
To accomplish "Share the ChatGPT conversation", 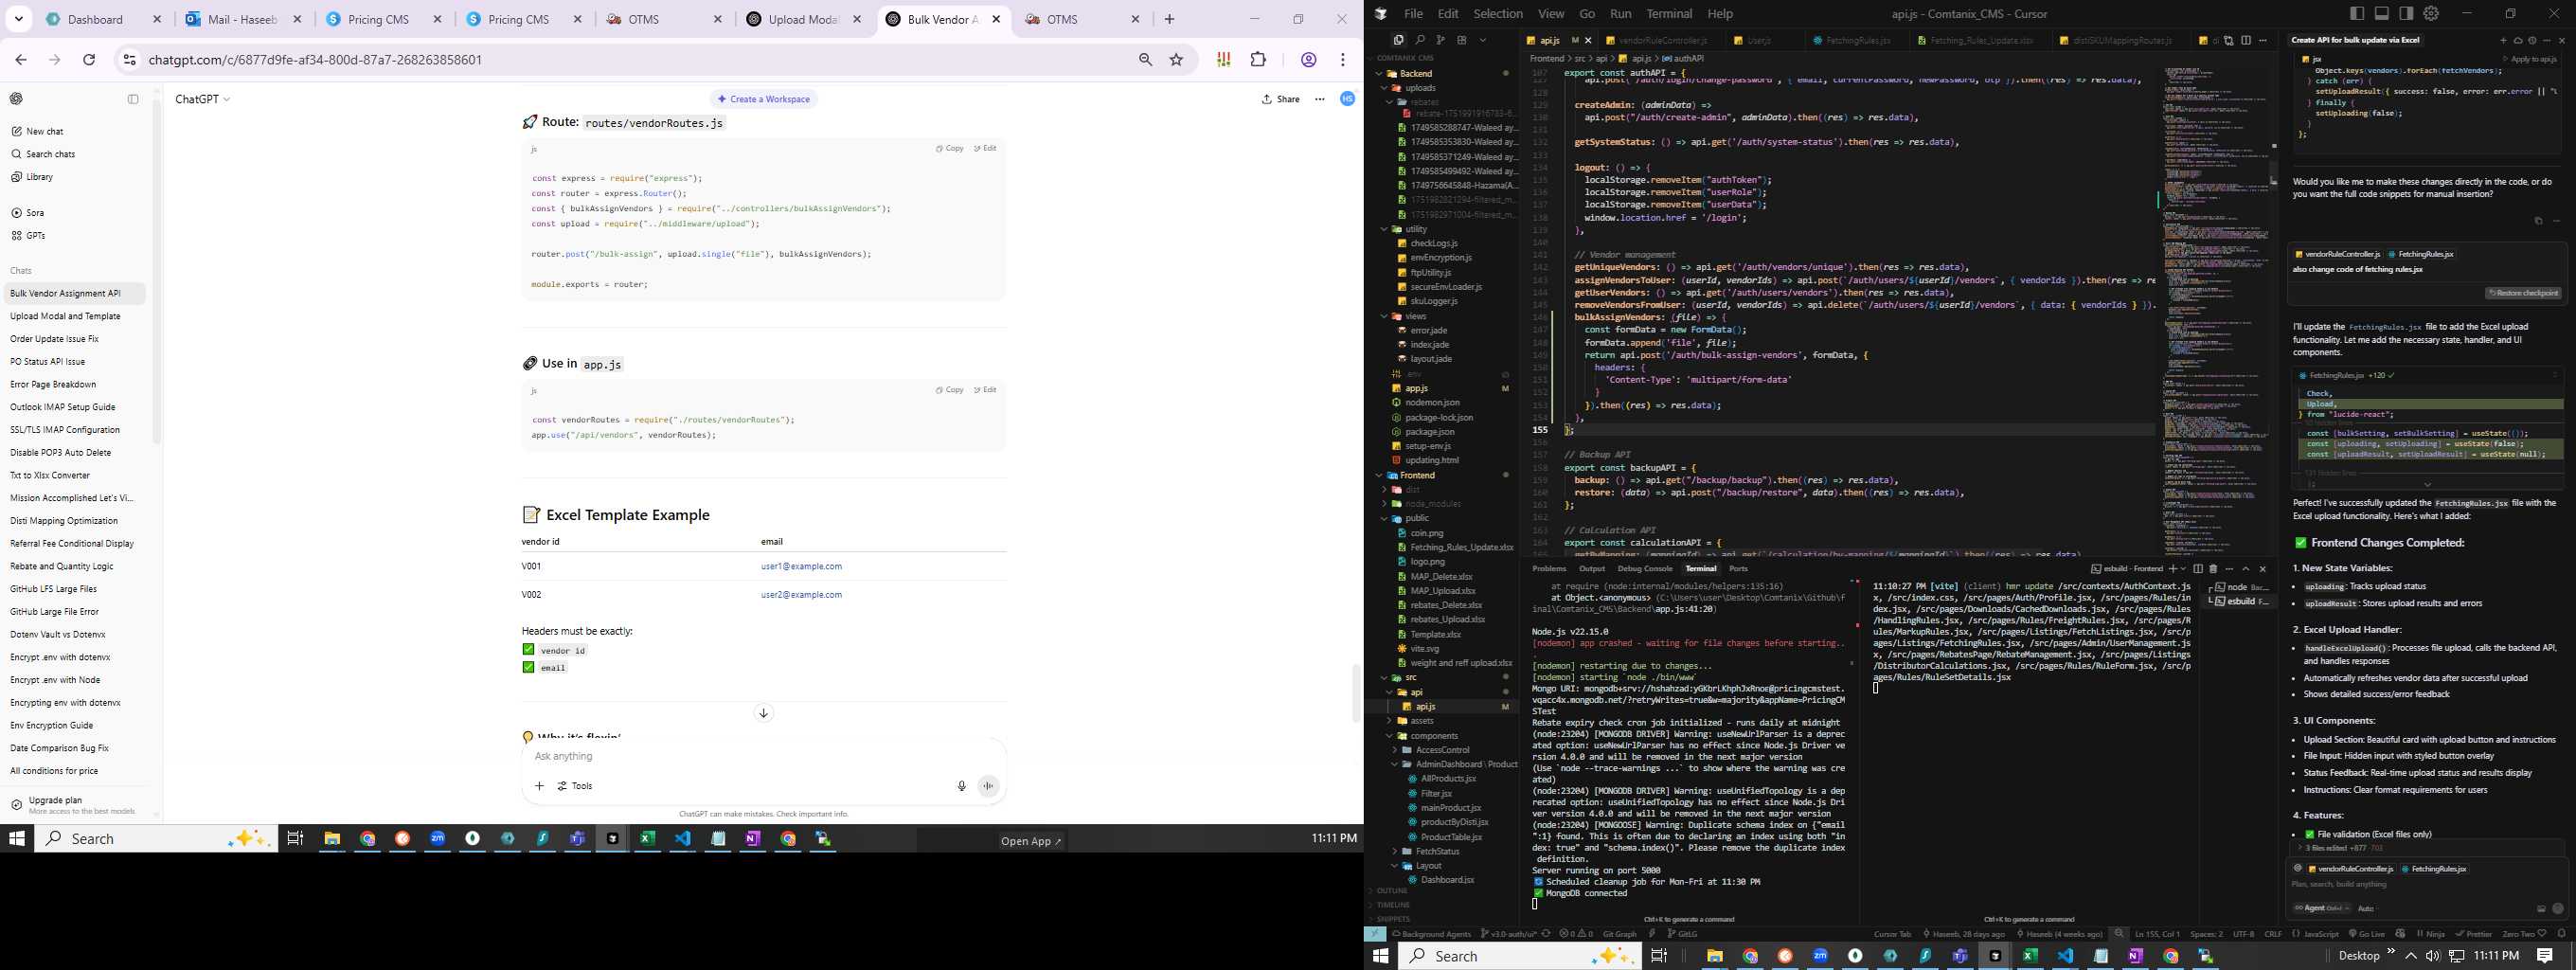I will [1281, 99].
